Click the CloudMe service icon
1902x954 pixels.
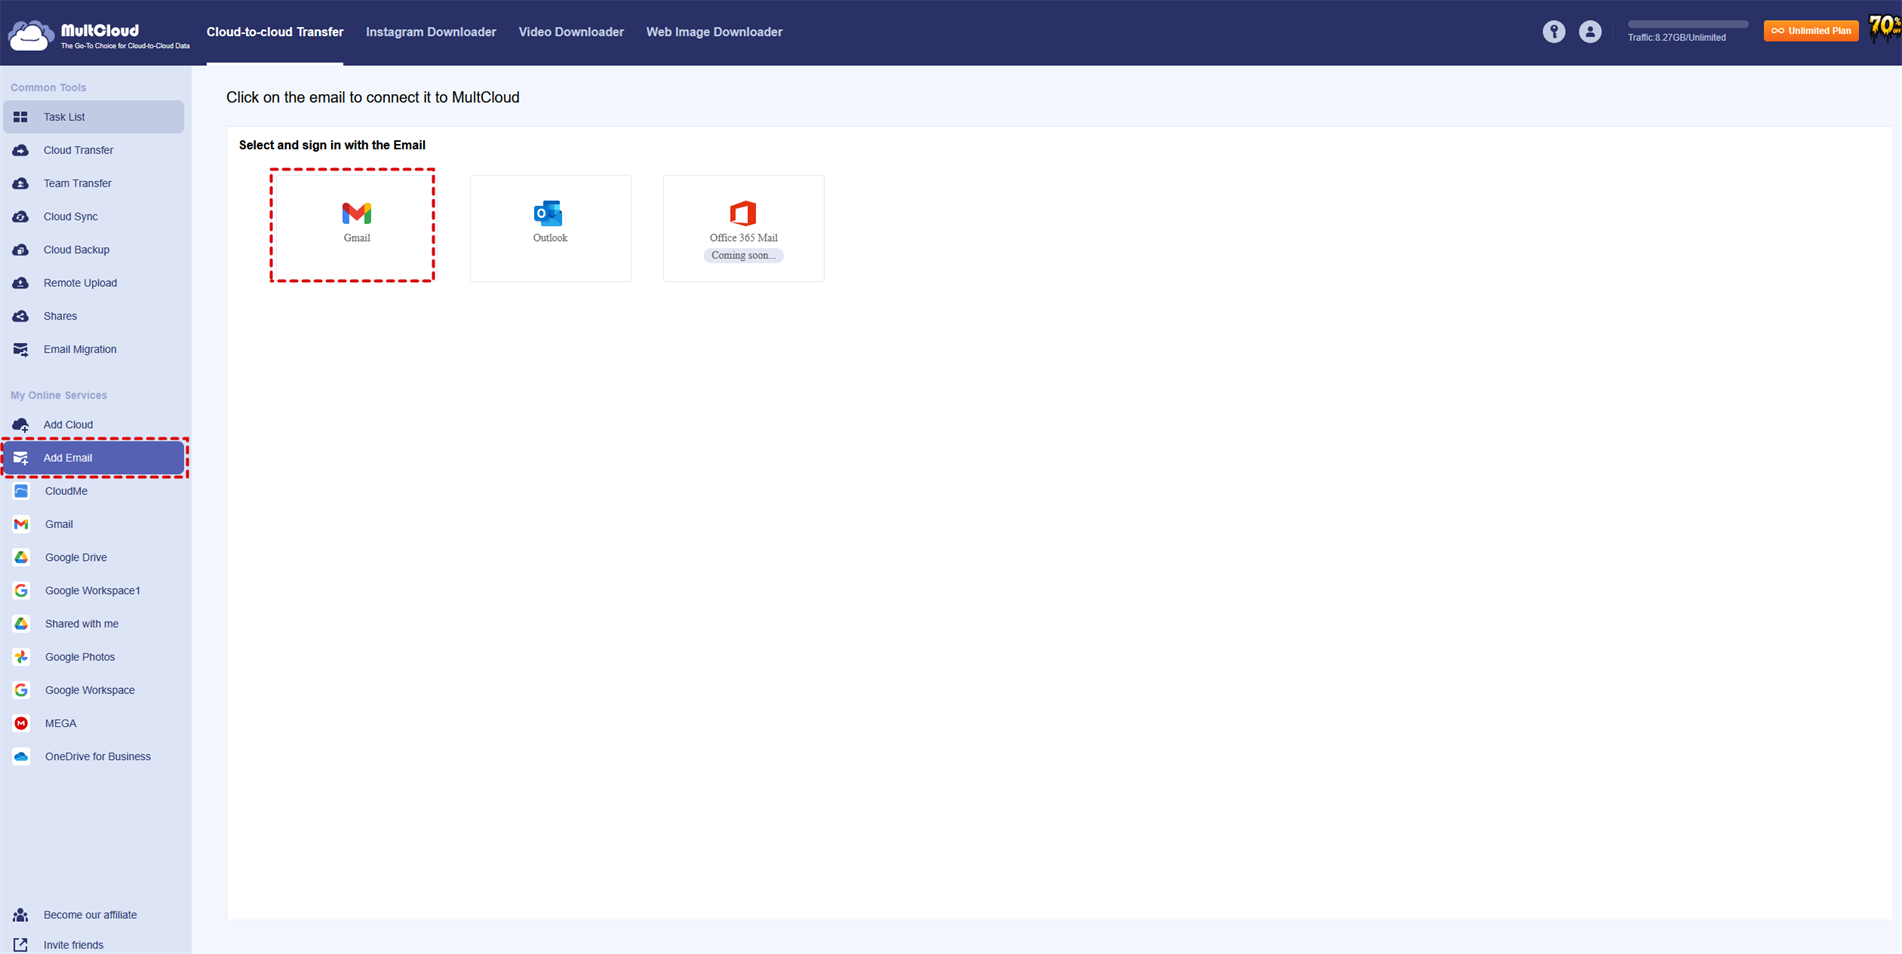point(21,491)
